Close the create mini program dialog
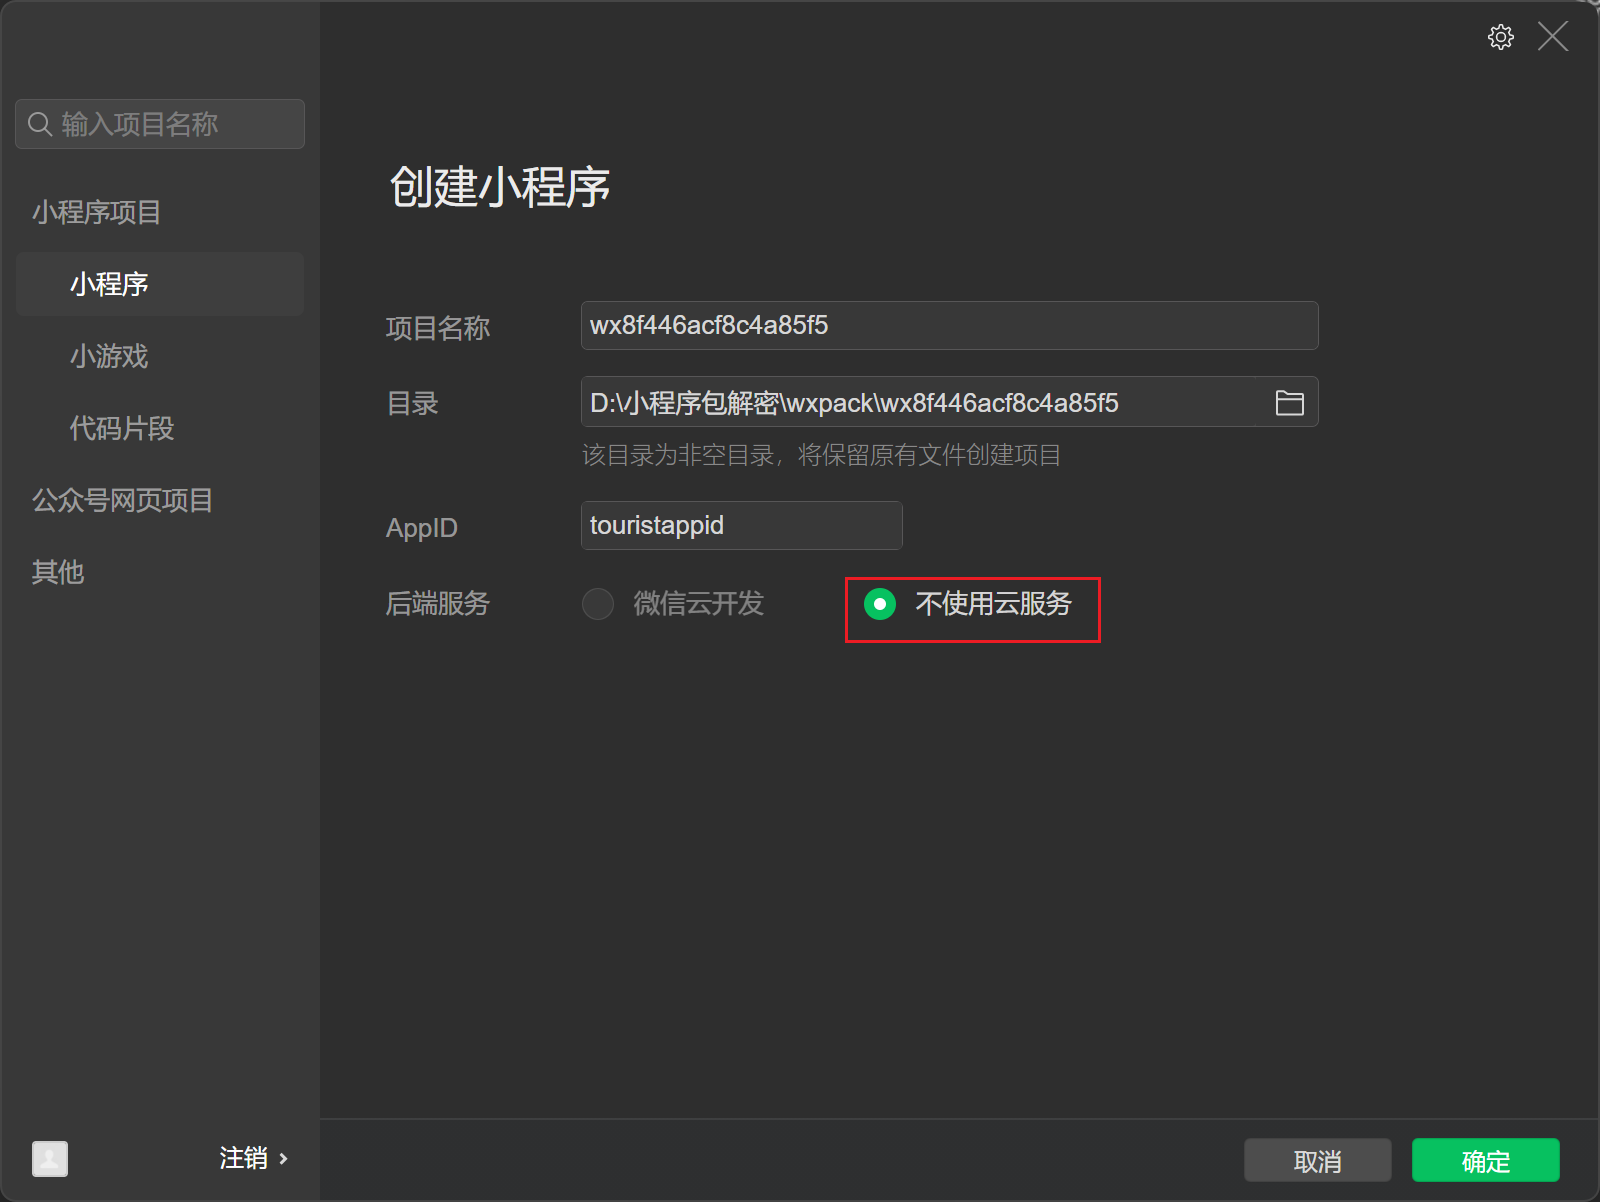1600x1202 pixels. point(1553,37)
